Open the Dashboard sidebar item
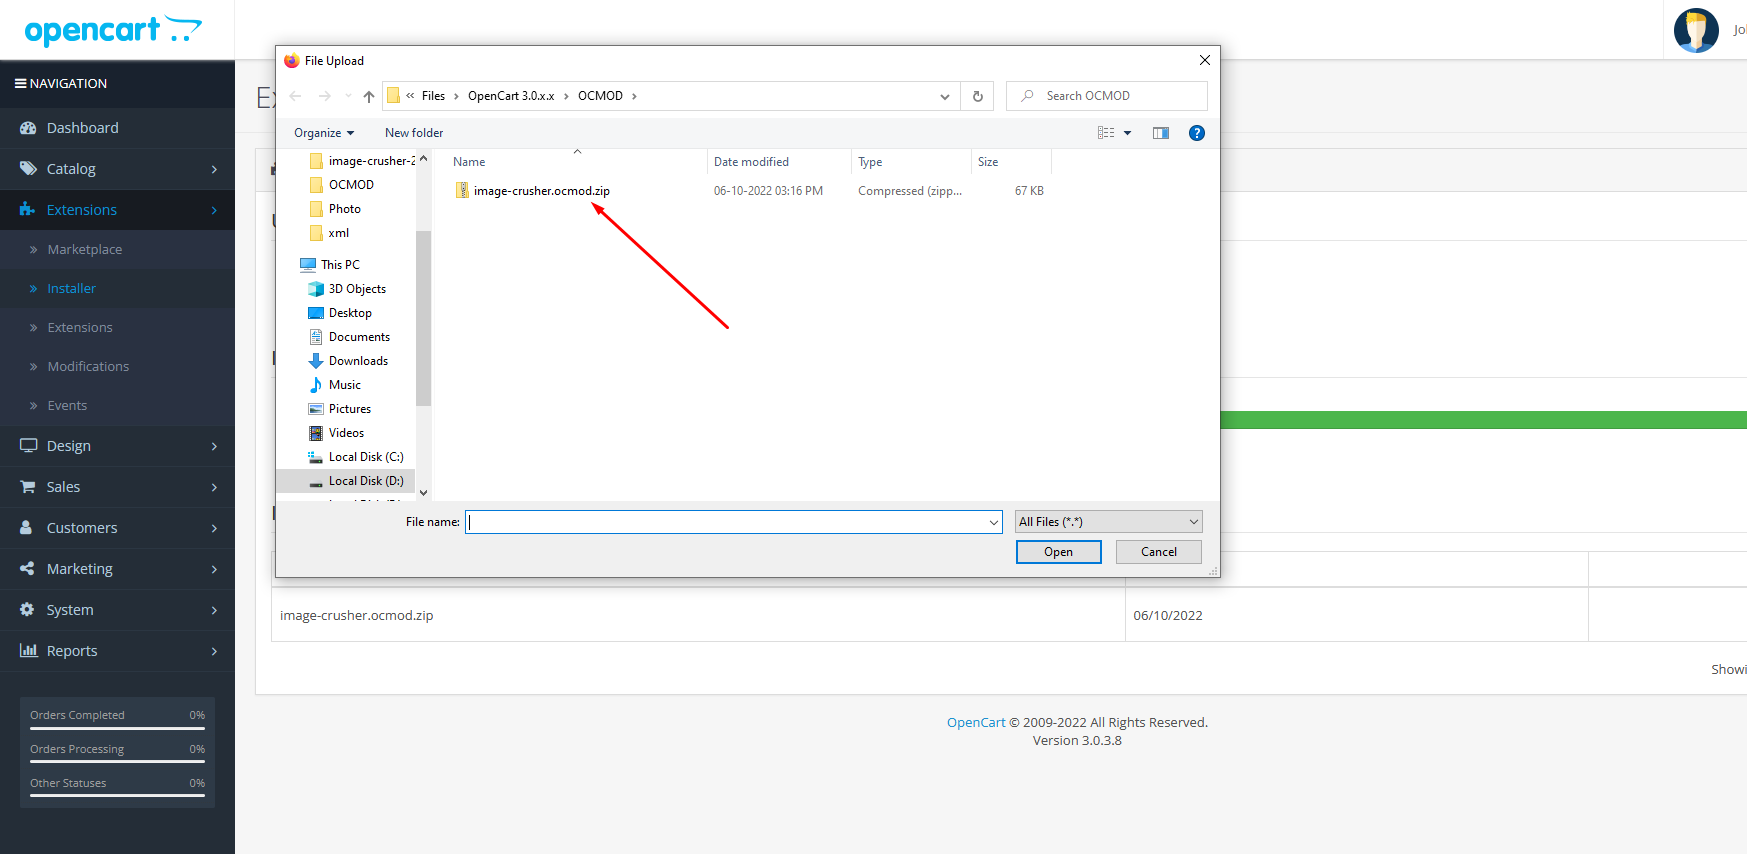This screenshot has height=854, width=1747. [x=117, y=128]
